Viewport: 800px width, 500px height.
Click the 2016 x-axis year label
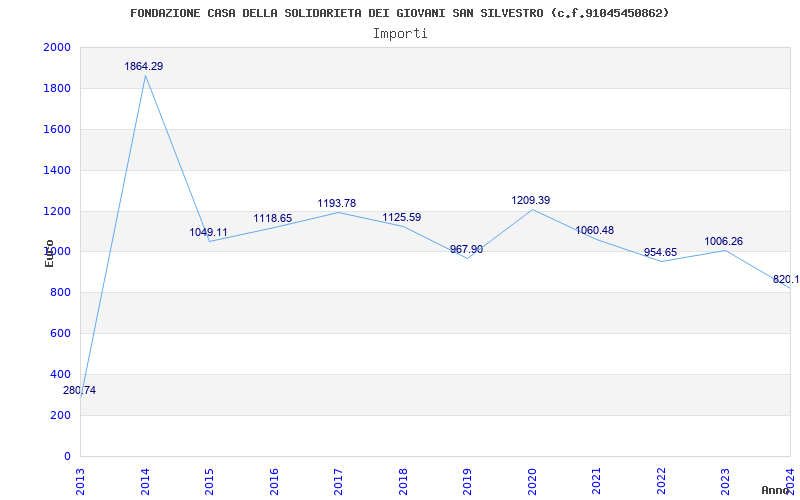[x=274, y=481]
